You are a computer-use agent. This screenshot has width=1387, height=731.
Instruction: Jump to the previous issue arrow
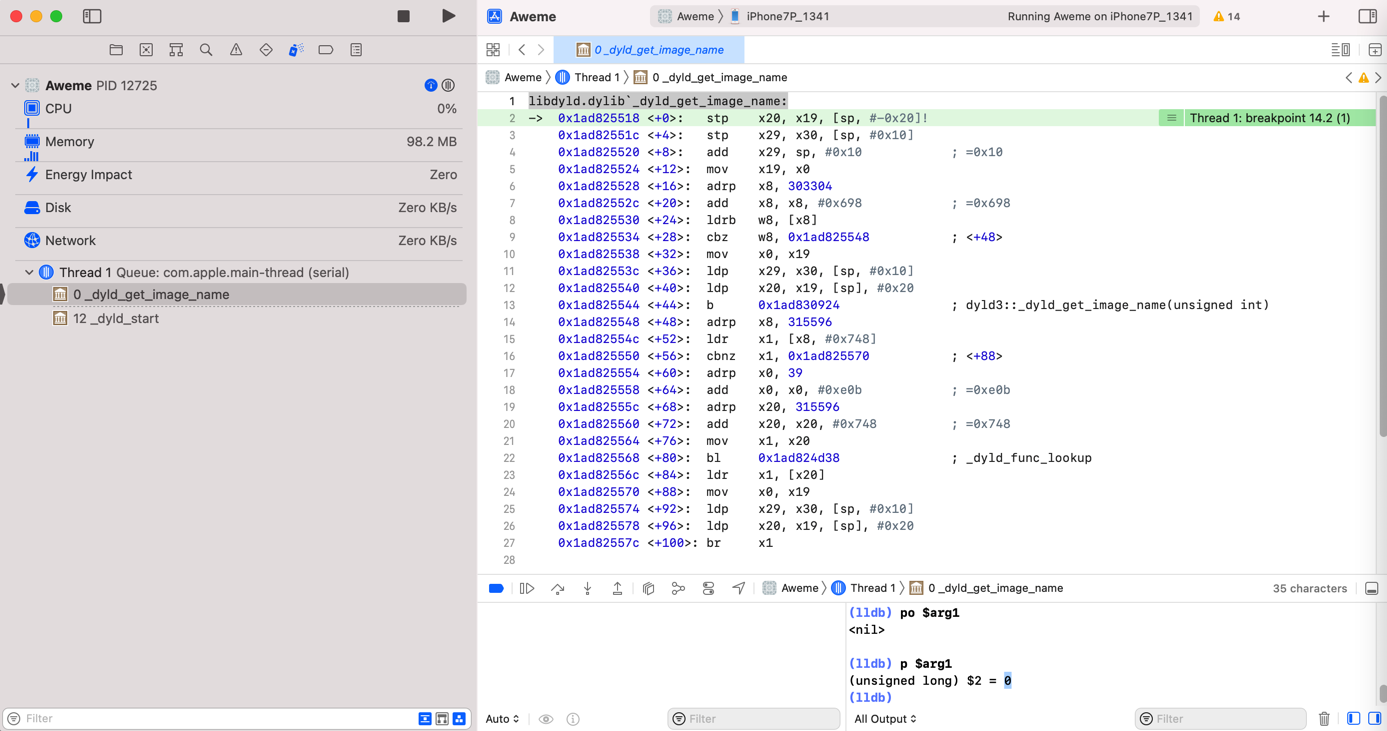1348,77
